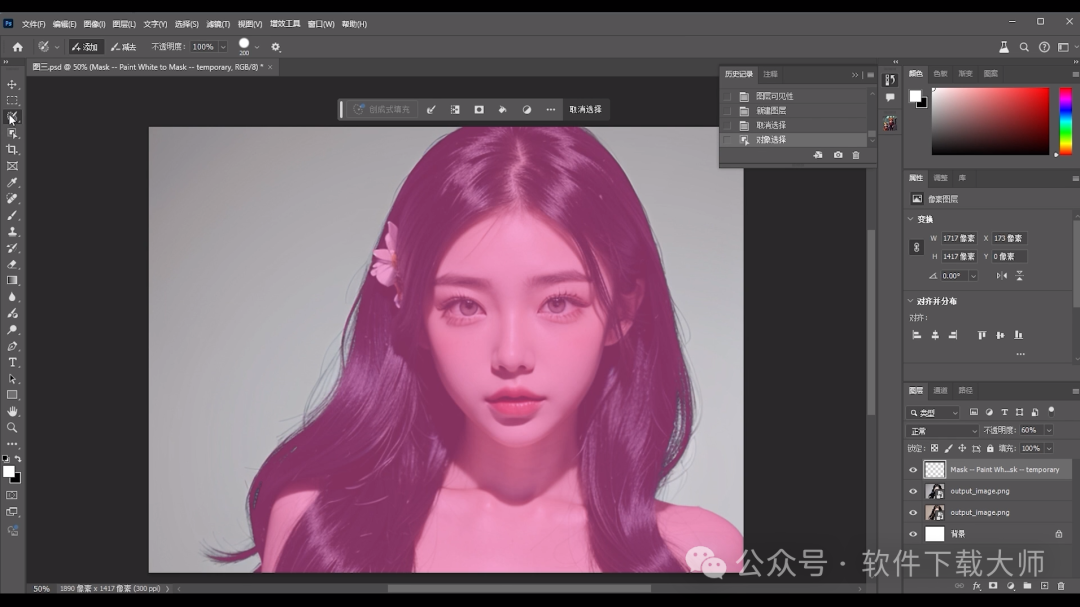Create new layer with plus icon
The image size is (1080, 607).
click(x=1044, y=586)
